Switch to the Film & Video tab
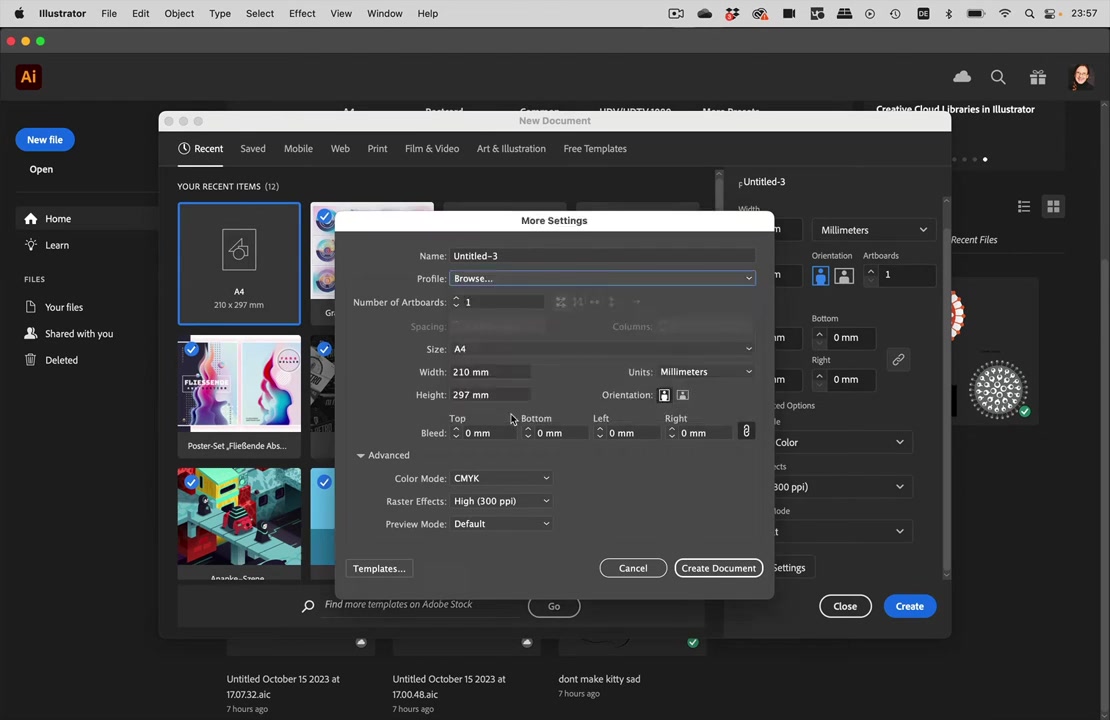 pos(432,149)
